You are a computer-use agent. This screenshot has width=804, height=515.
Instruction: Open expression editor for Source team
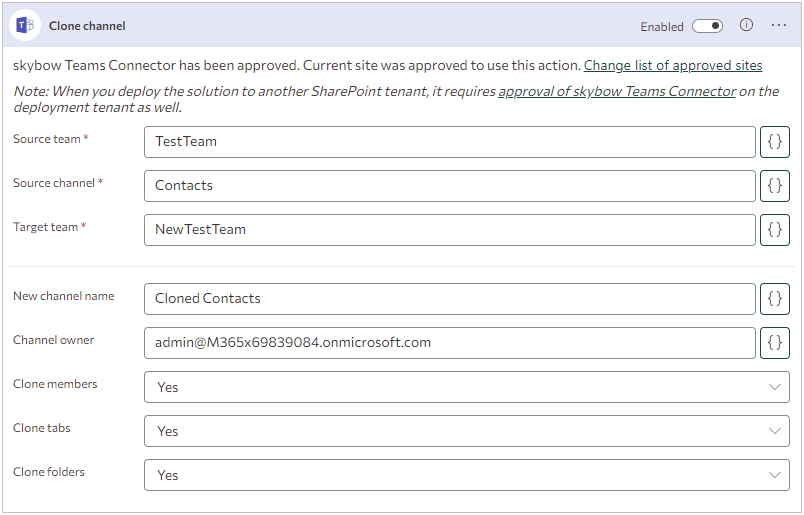coord(775,142)
